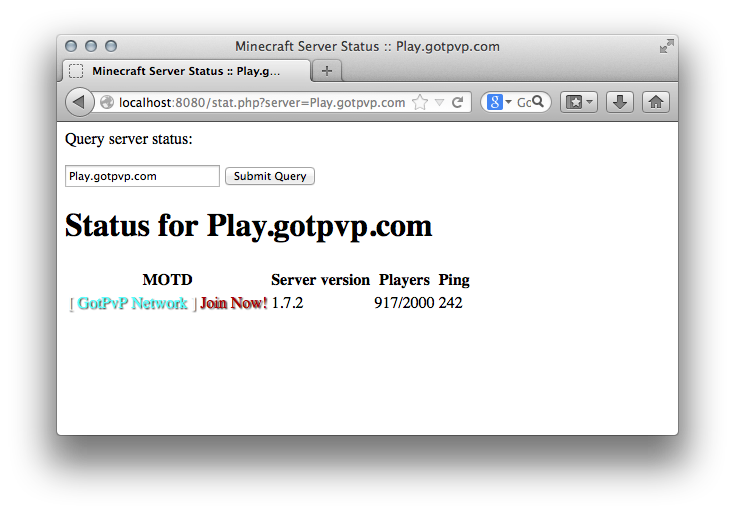Image resolution: width=735 pixels, height=514 pixels.
Task: Reload the page with the refresh icon
Action: click(458, 102)
